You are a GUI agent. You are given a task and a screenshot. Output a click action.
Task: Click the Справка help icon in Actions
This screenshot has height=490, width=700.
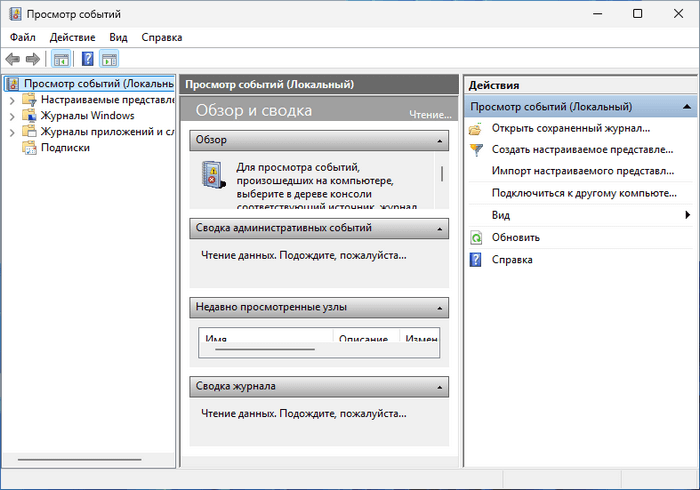[476, 260]
